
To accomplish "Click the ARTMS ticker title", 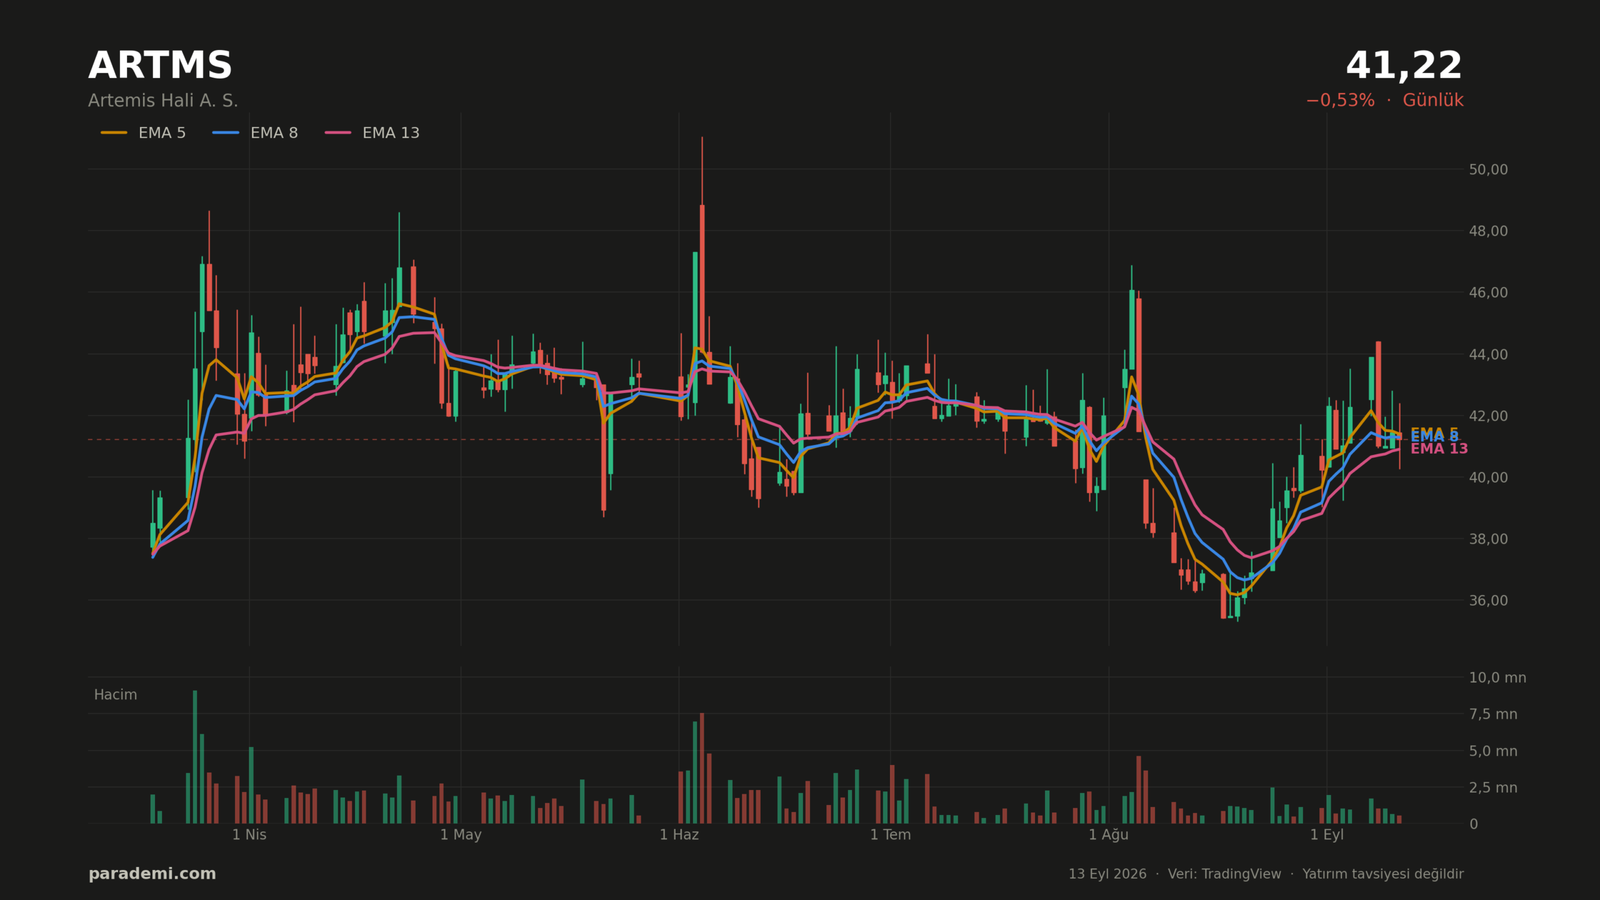I will pos(160,66).
